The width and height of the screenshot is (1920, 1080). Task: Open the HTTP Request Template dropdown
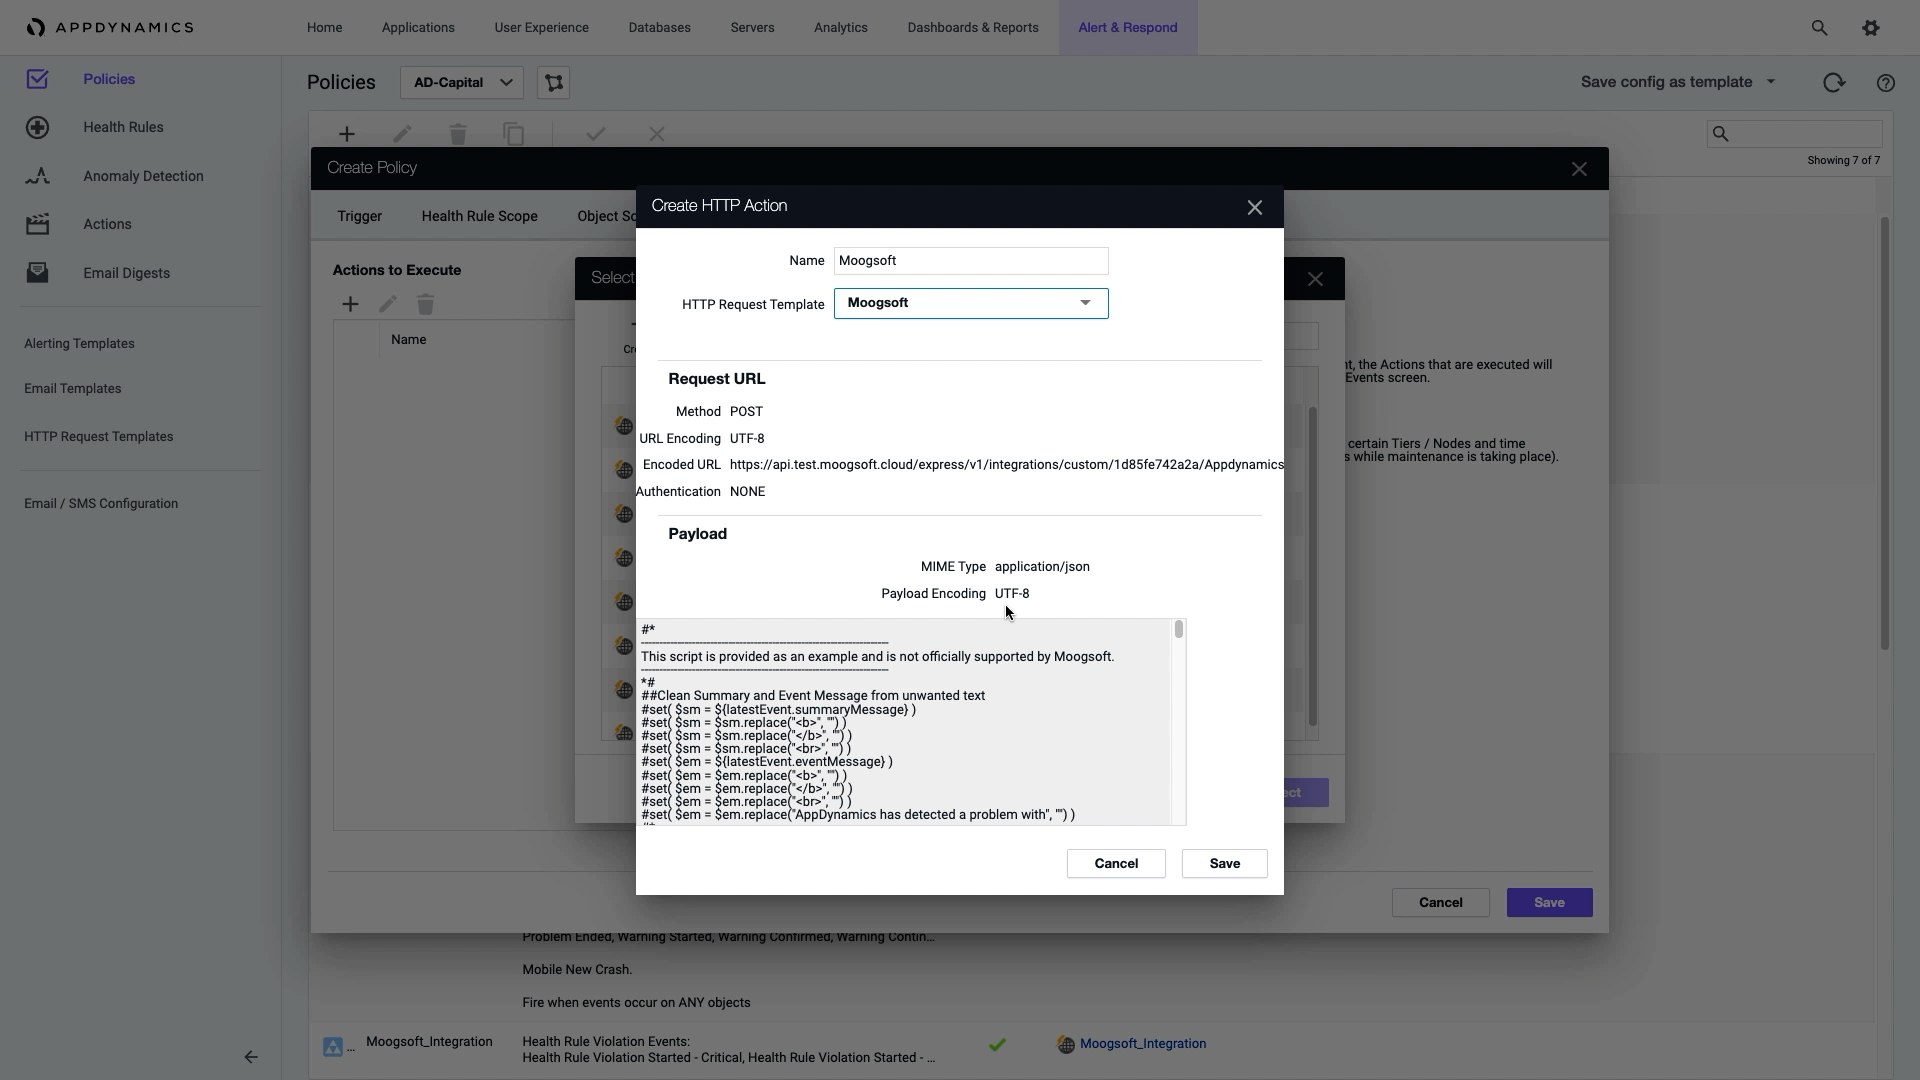[971, 304]
